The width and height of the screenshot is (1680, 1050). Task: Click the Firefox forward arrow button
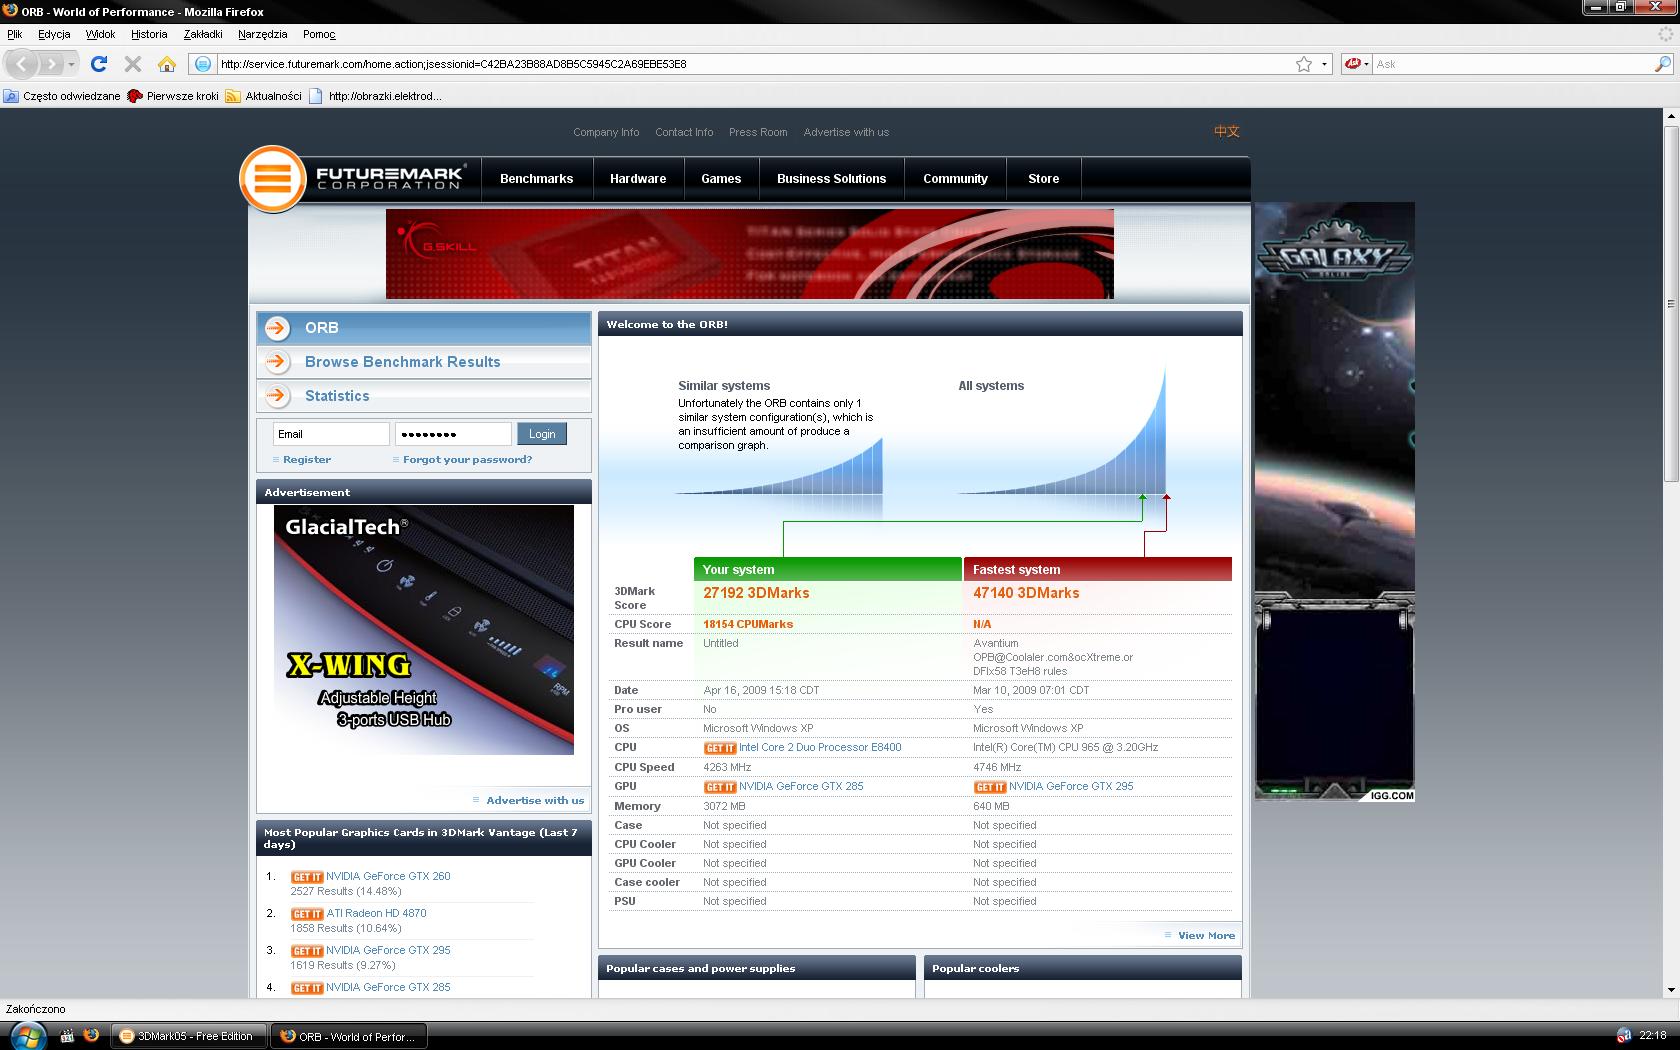coord(51,64)
